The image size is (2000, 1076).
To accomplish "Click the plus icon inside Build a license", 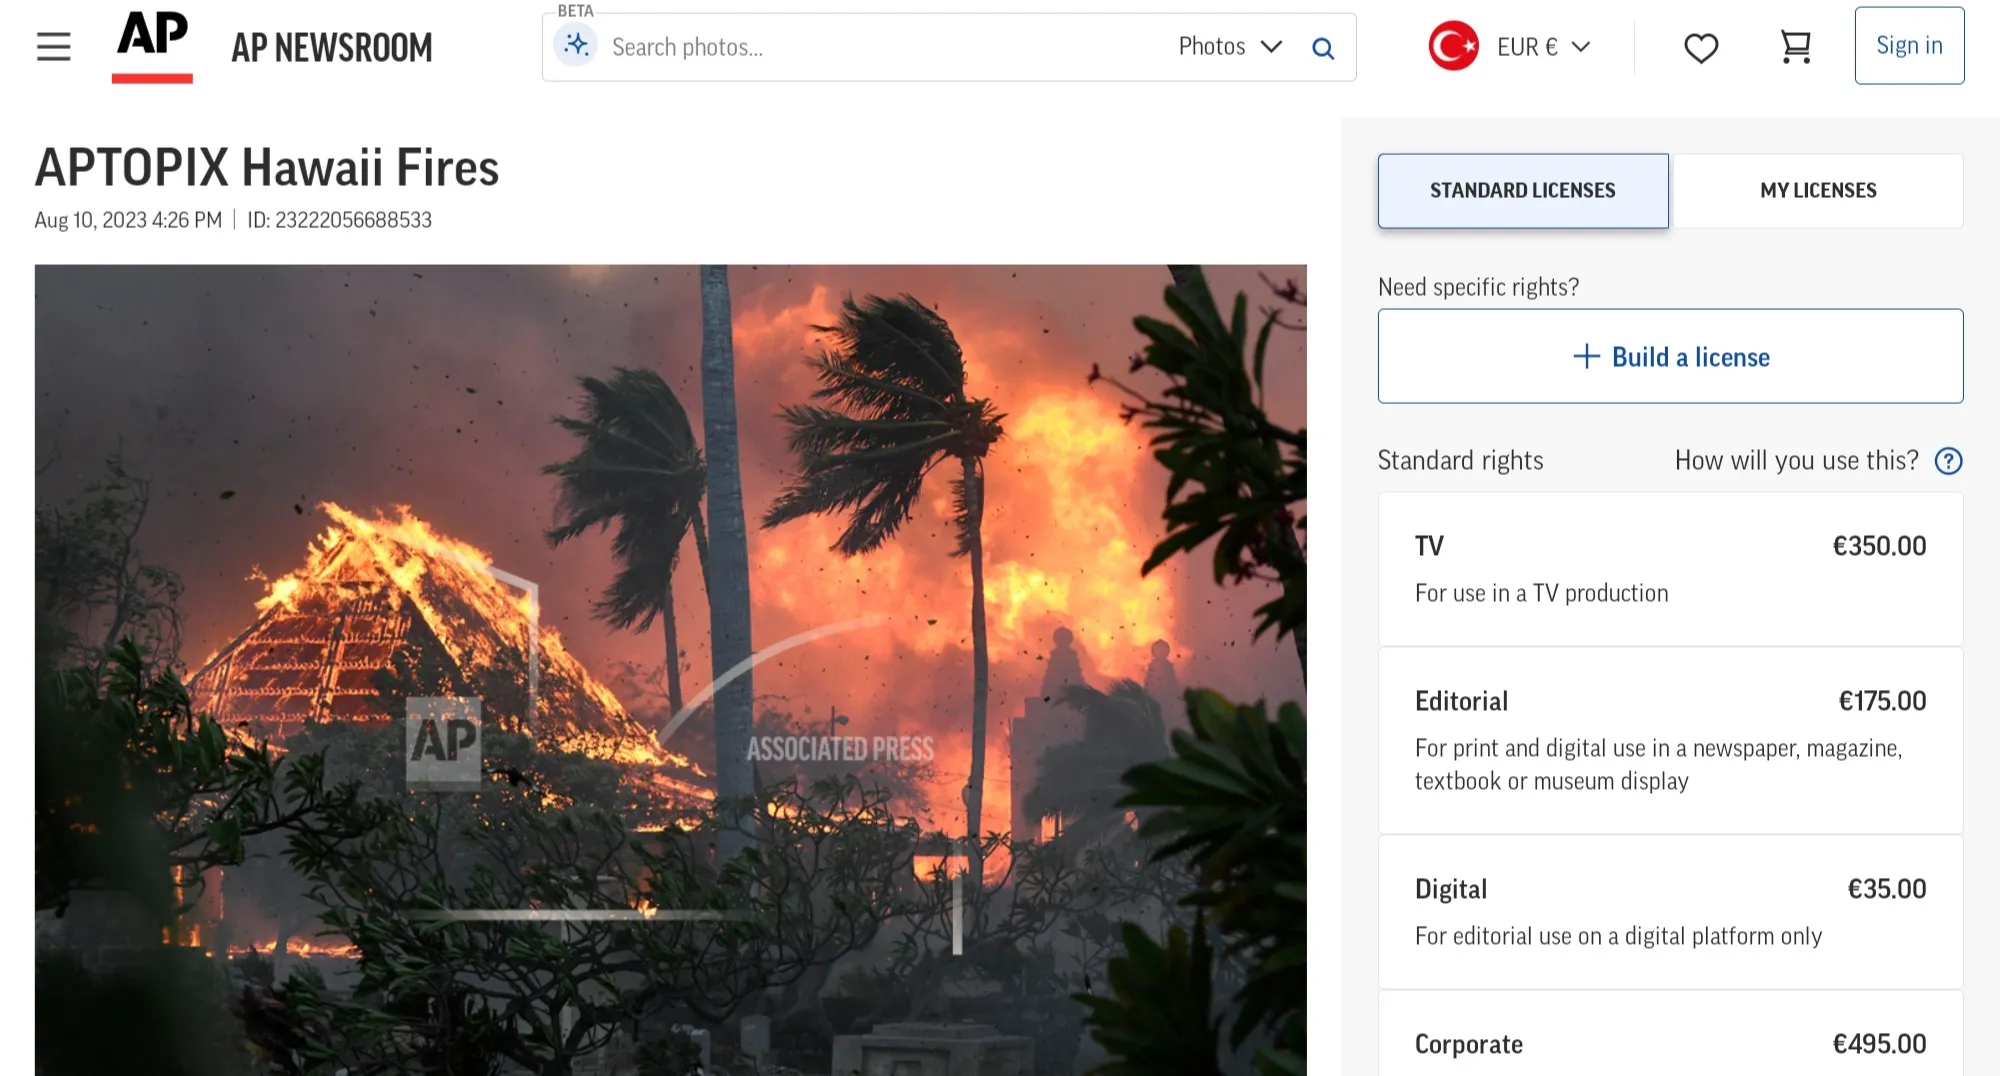I will pos(1585,357).
